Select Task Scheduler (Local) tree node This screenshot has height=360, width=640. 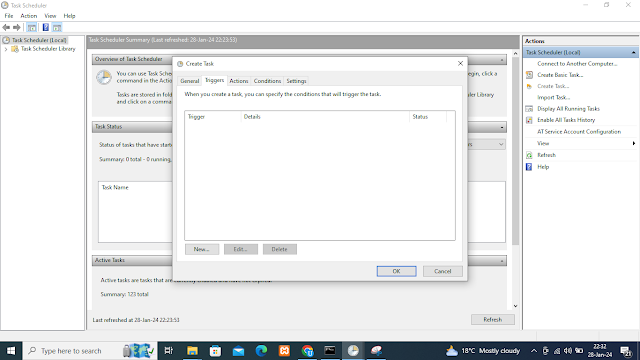(x=39, y=40)
